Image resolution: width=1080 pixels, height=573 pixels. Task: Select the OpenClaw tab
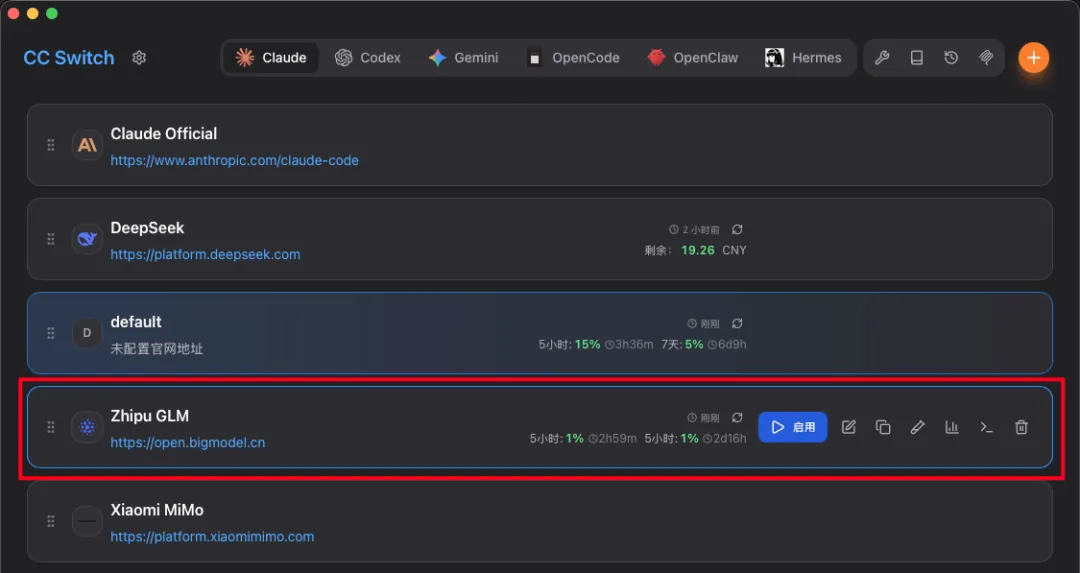[692, 58]
